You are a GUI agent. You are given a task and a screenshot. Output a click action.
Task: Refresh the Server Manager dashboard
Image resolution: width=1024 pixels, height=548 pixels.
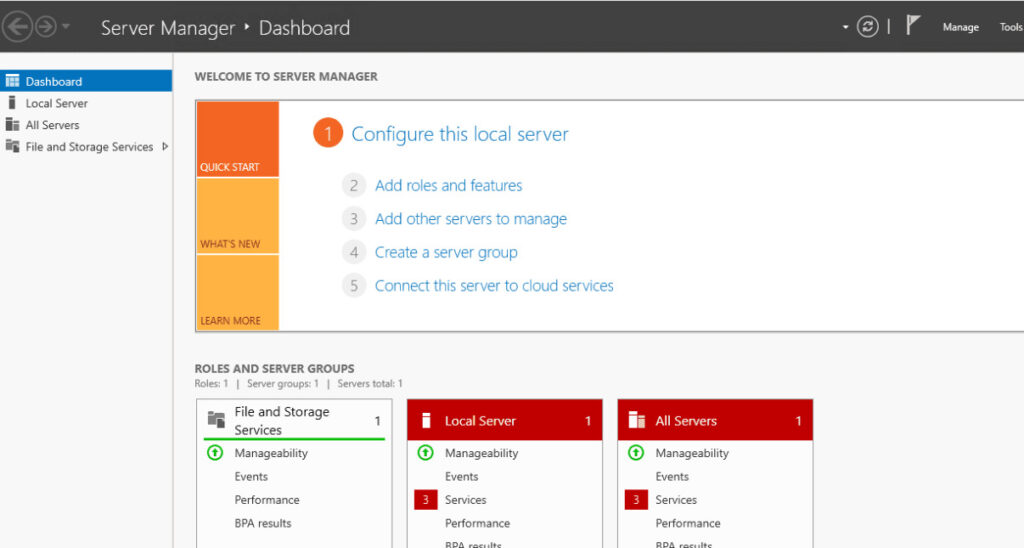point(867,27)
